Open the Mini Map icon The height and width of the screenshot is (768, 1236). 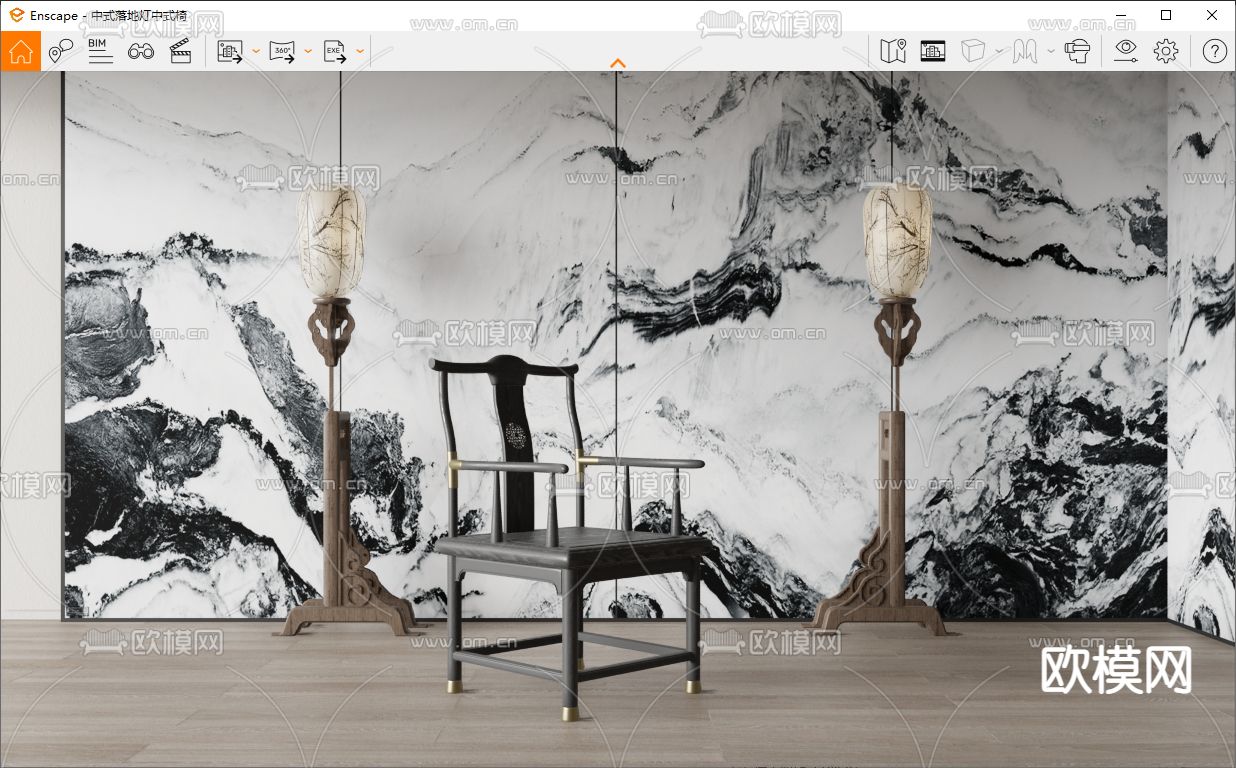click(893, 51)
